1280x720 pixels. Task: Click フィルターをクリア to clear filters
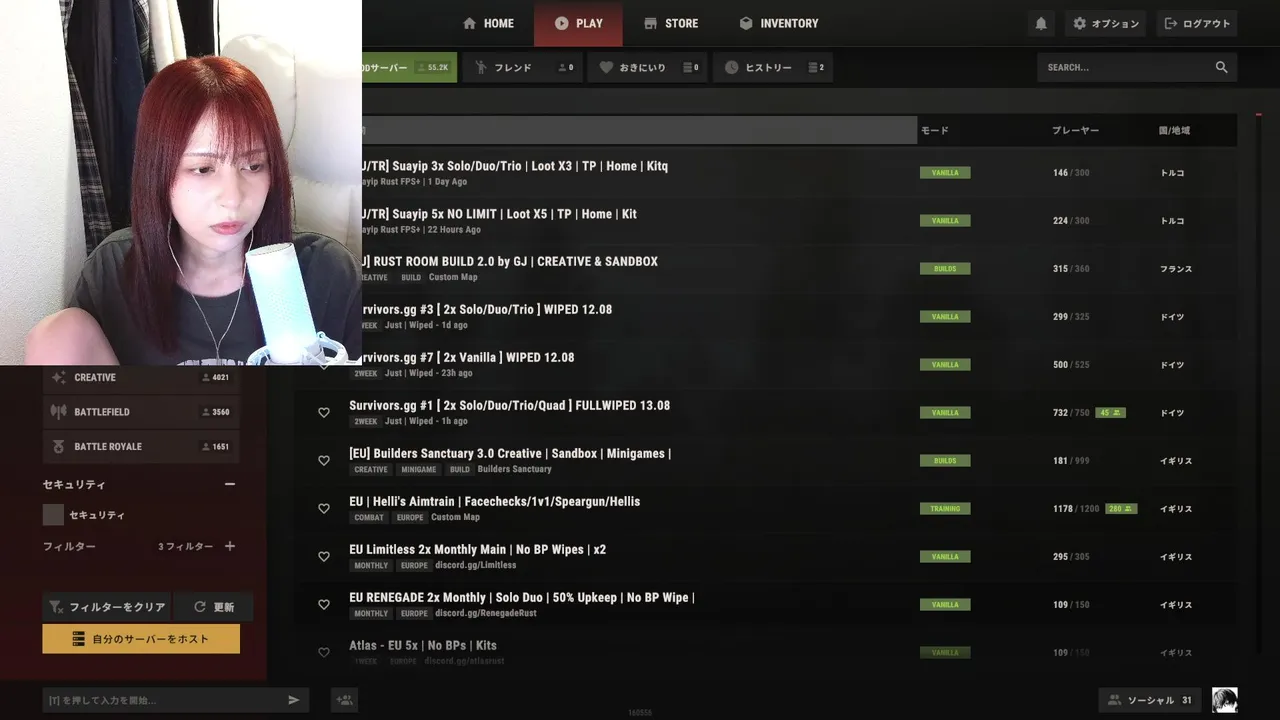tap(106, 607)
